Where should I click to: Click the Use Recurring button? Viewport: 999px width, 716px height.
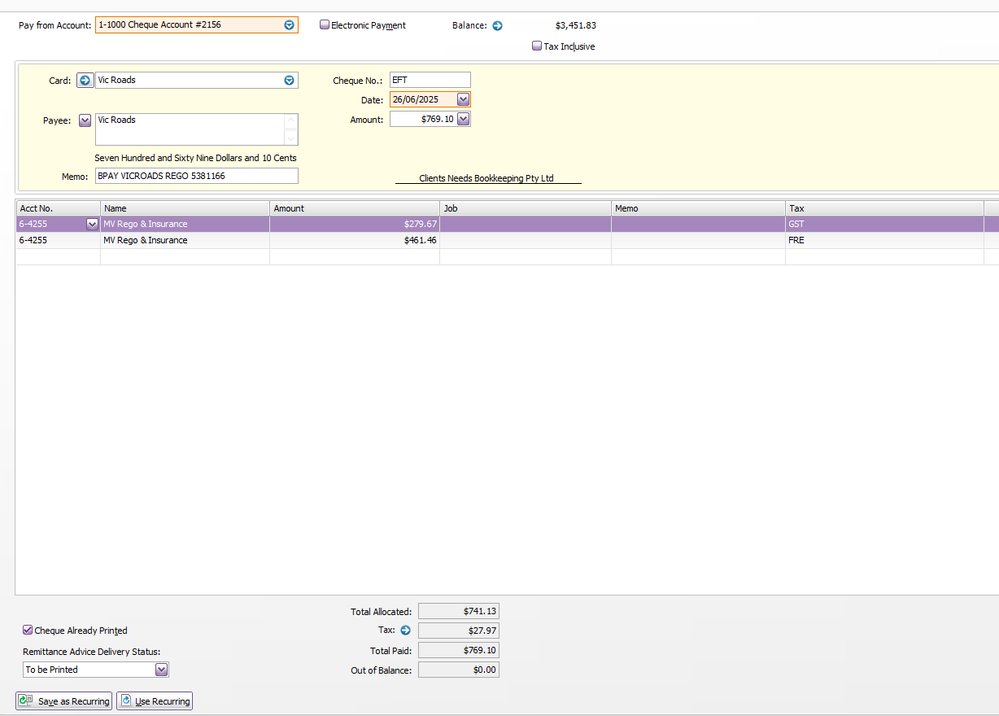(x=154, y=701)
